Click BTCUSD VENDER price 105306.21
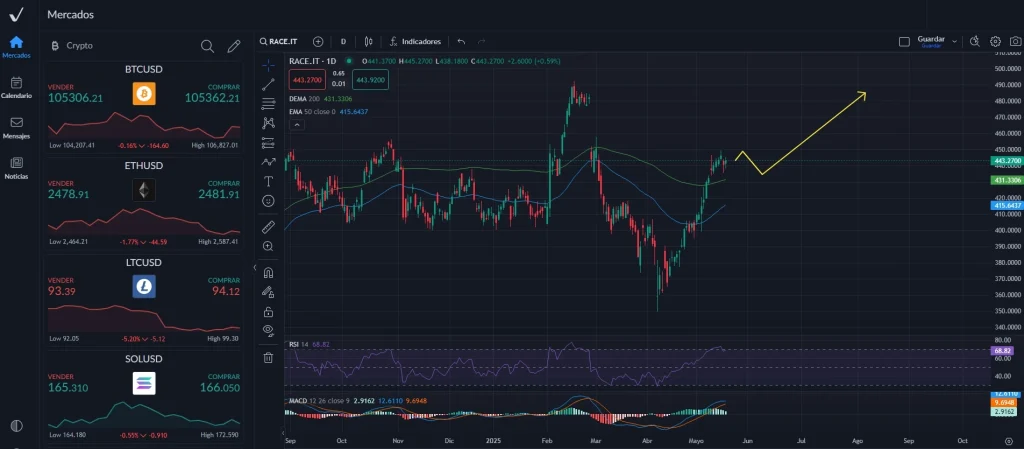Viewport: 1024px width, 449px height. point(75,98)
